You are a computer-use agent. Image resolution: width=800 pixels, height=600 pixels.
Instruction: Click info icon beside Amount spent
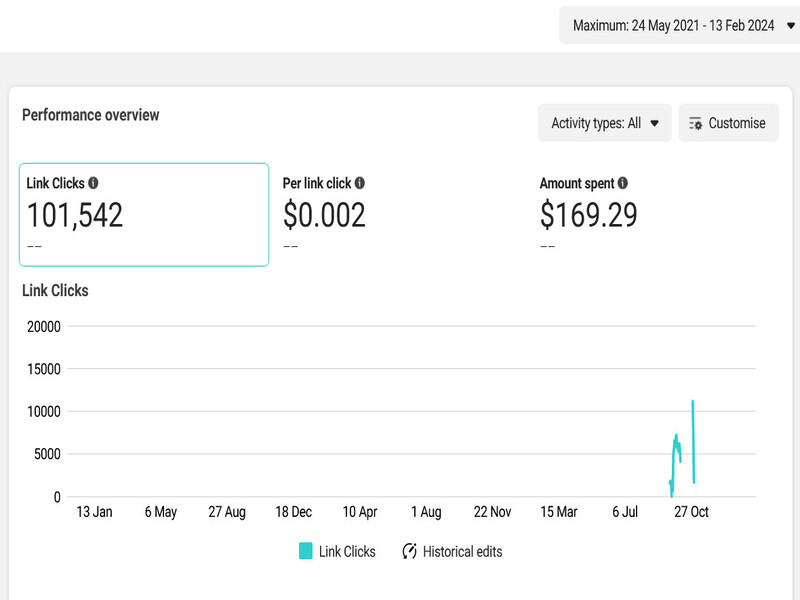pos(623,184)
